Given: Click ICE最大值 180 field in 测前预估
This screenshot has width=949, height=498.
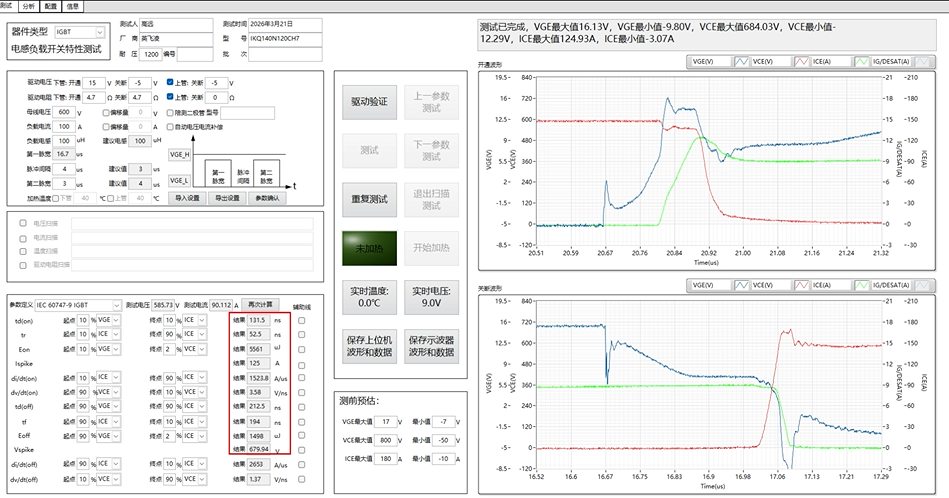Looking at the screenshot, I should pos(386,459).
